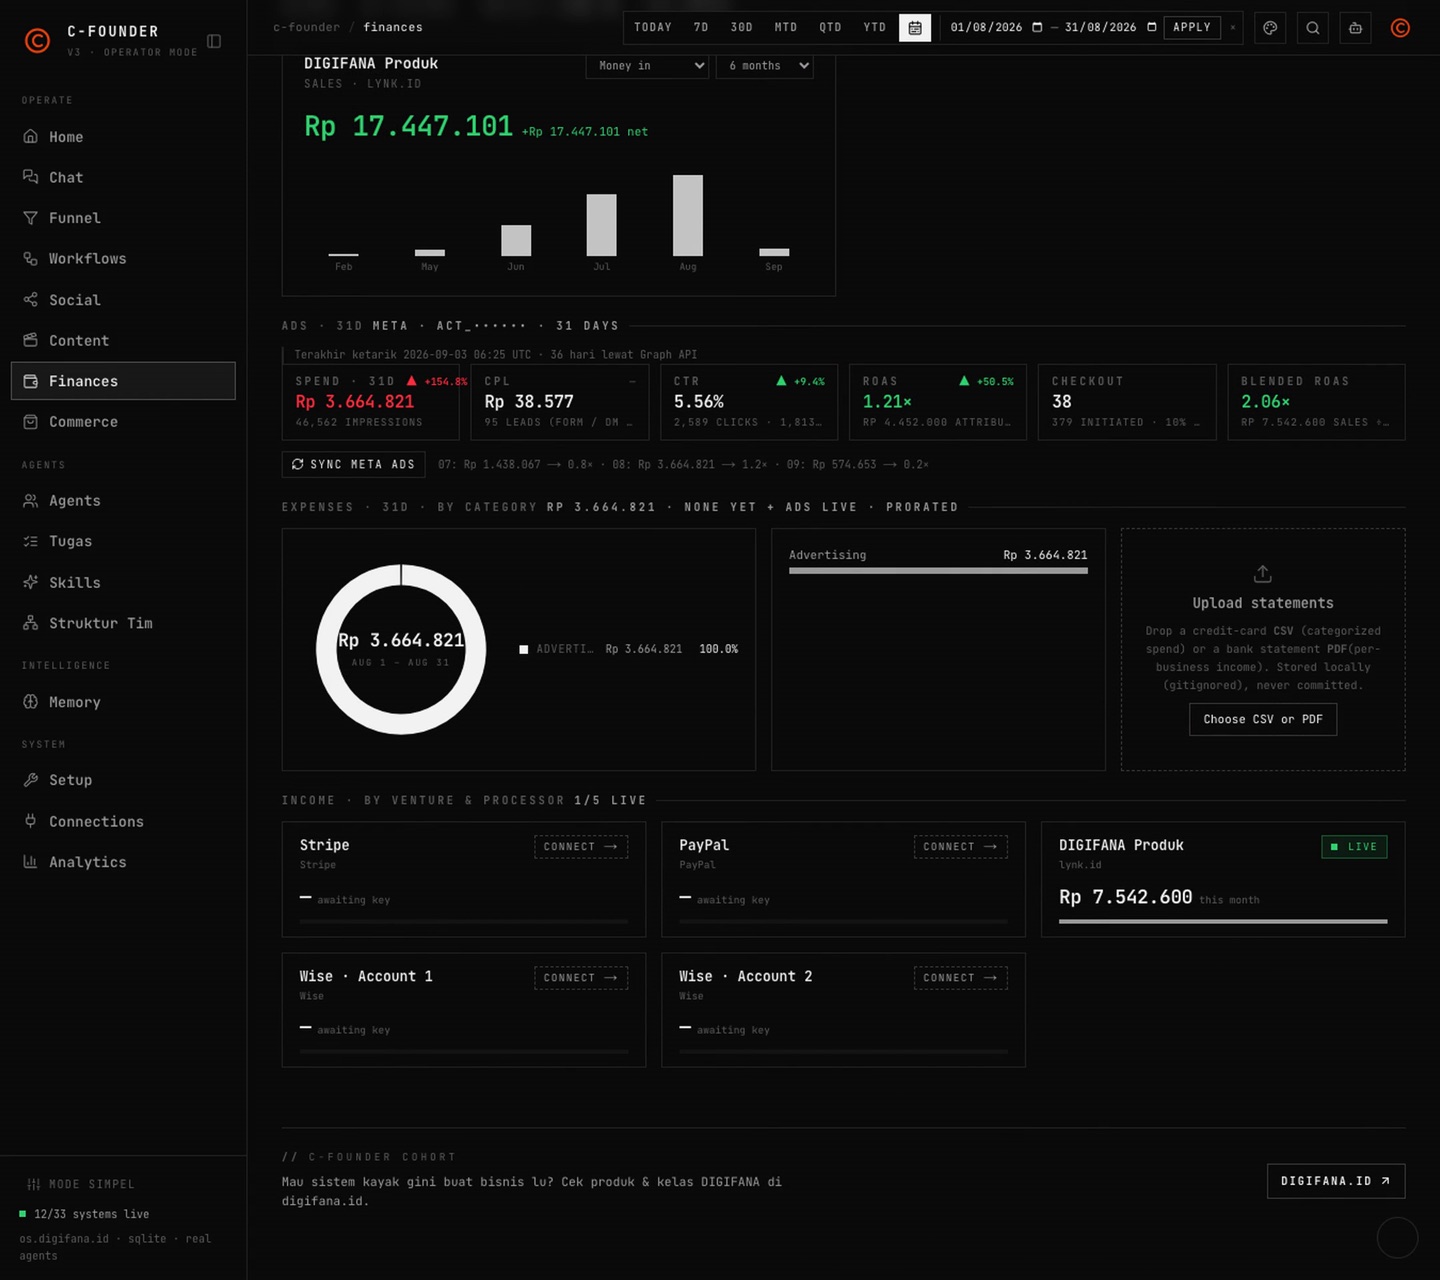
Task: Connect the Stripe processor
Action: point(581,847)
